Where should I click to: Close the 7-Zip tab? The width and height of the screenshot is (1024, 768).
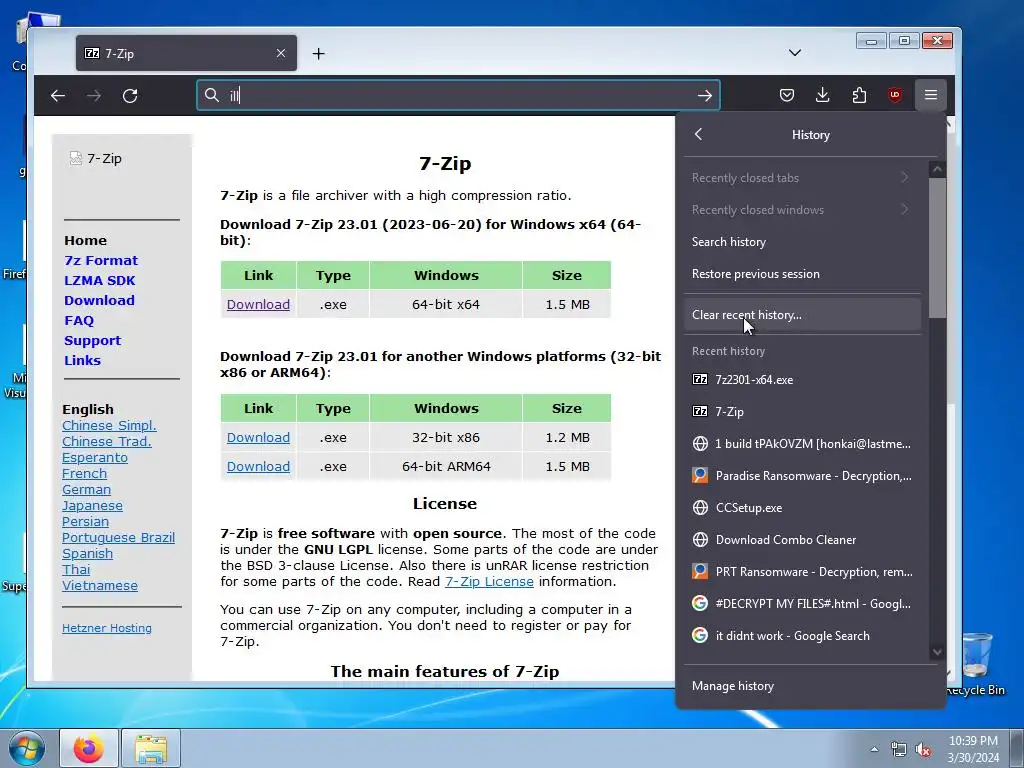pyautogui.click(x=281, y=53)
